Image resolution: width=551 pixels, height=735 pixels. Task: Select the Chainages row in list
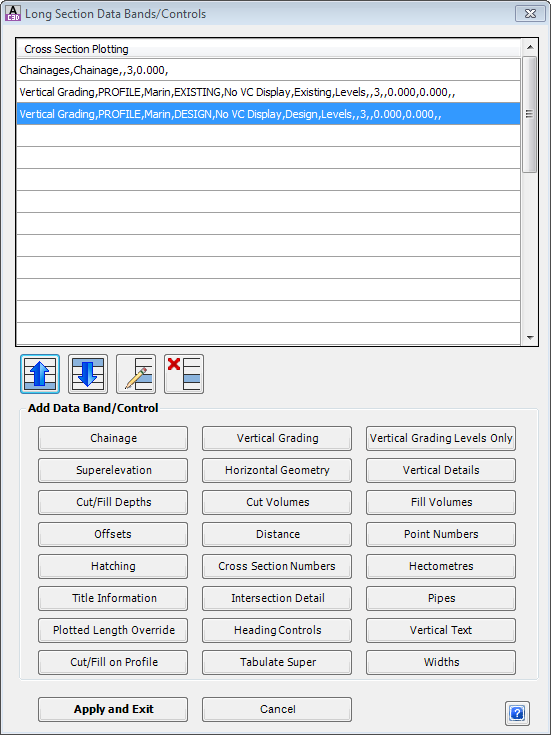pyautogui.click(x=268, y=70)
